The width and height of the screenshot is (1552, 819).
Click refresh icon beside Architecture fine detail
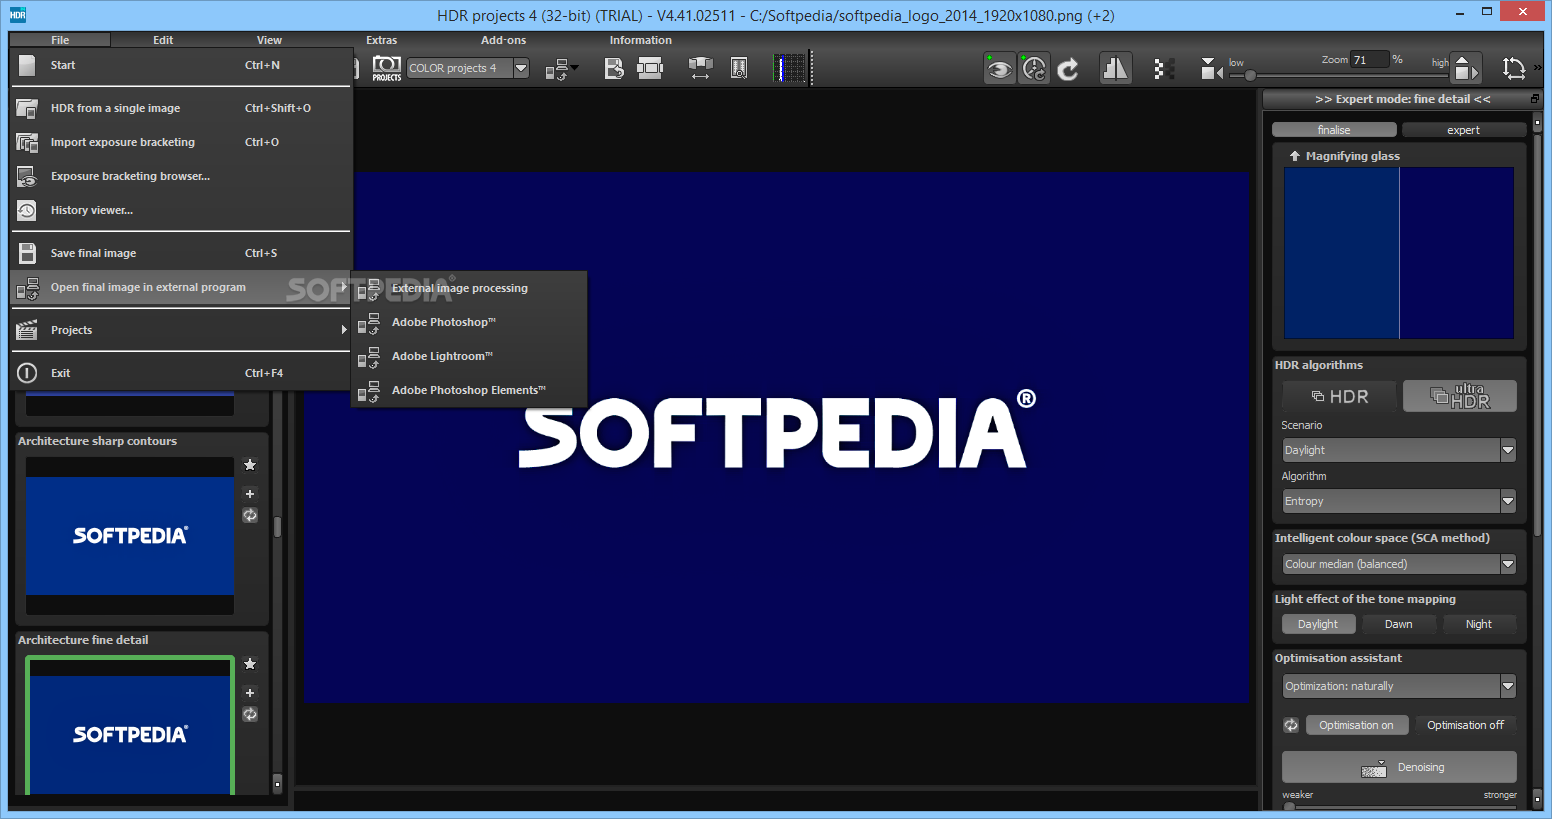250,715
